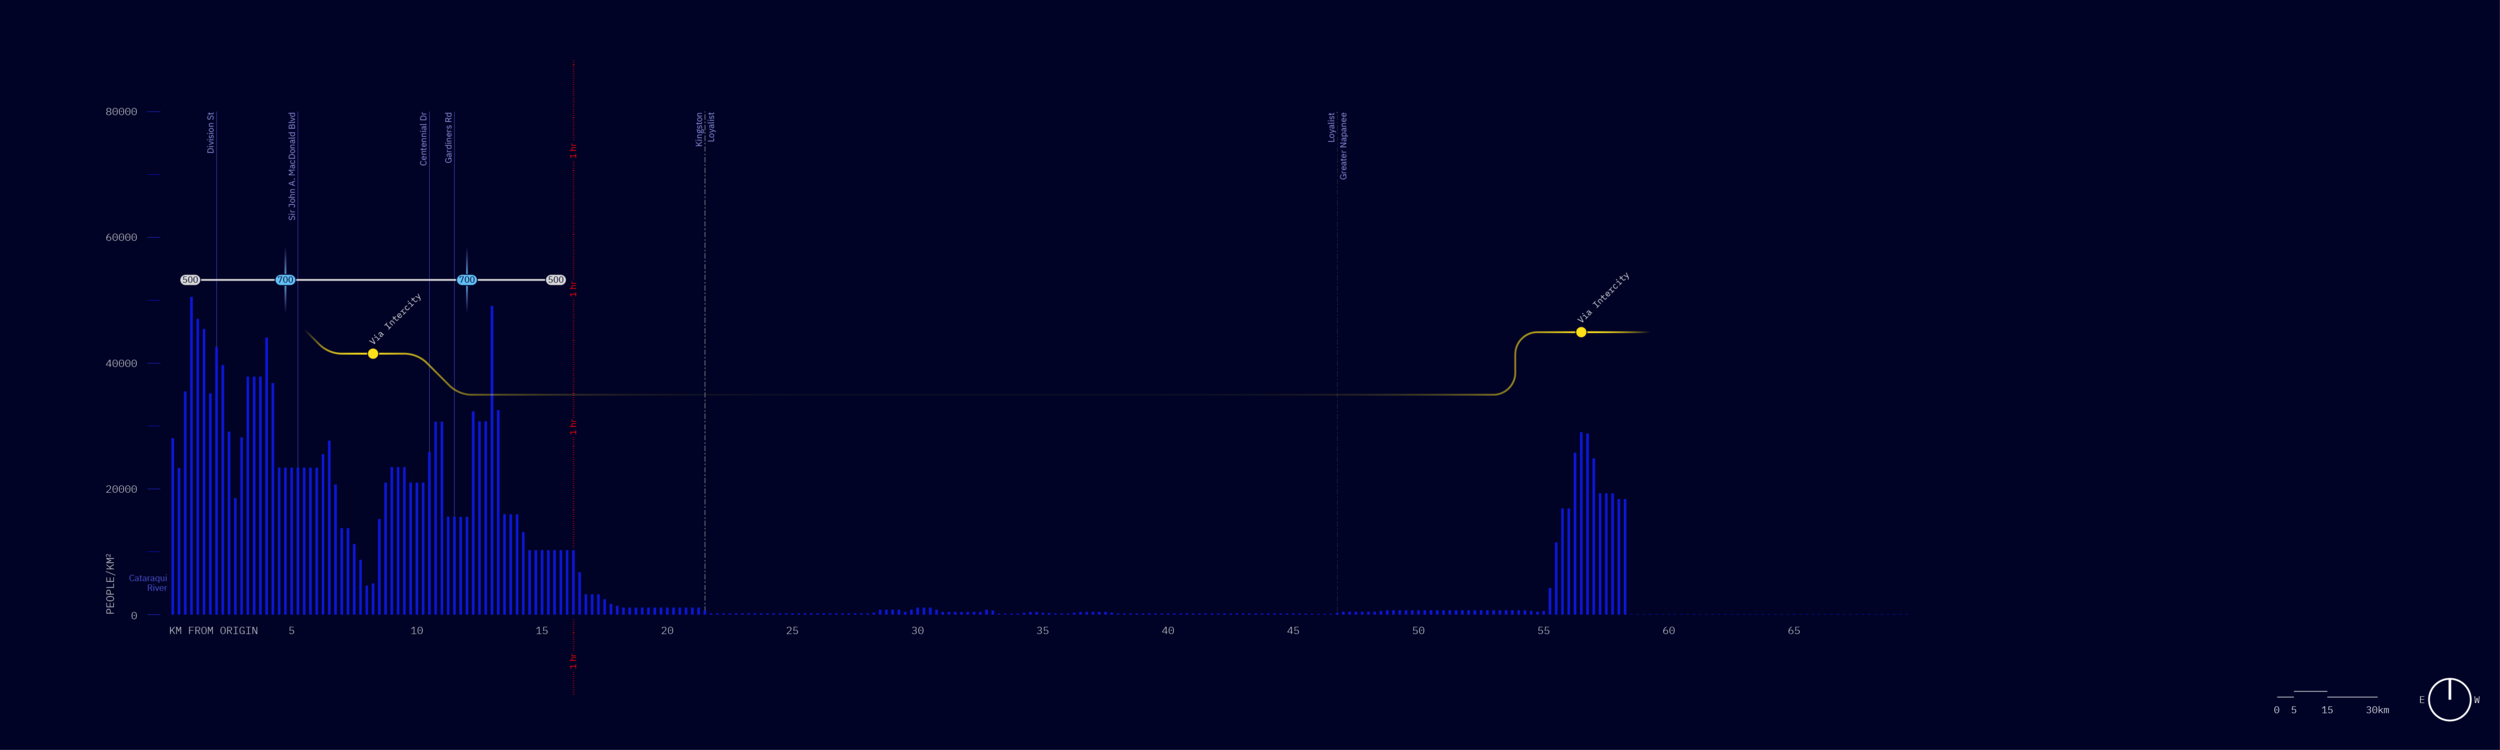Click the 65 km x-axis tick label
Screen dimensions: 2500x750
pos(1794,631)
